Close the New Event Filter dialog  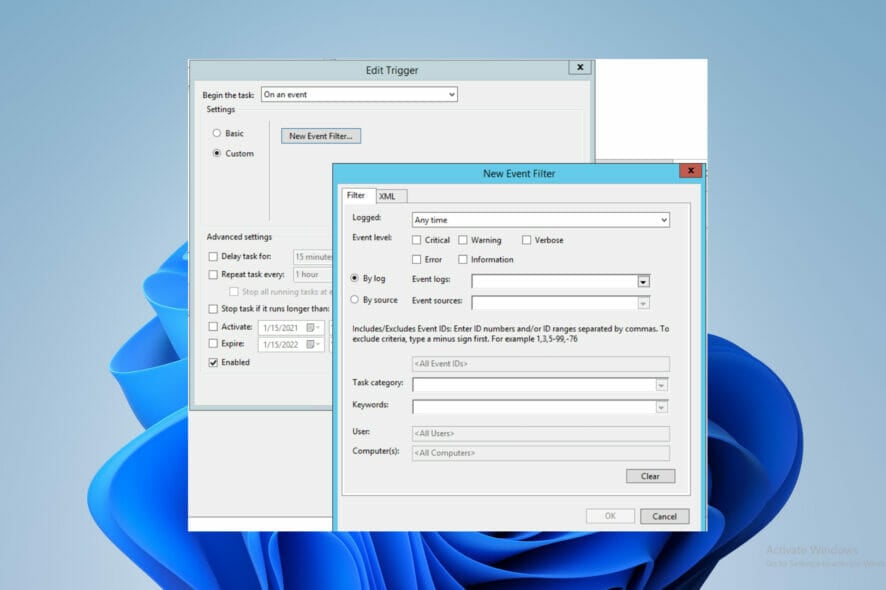[x=690, y=172]
